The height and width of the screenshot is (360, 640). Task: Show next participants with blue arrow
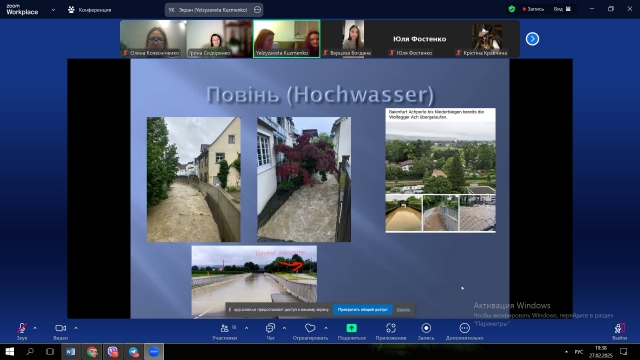coord(532,39)
